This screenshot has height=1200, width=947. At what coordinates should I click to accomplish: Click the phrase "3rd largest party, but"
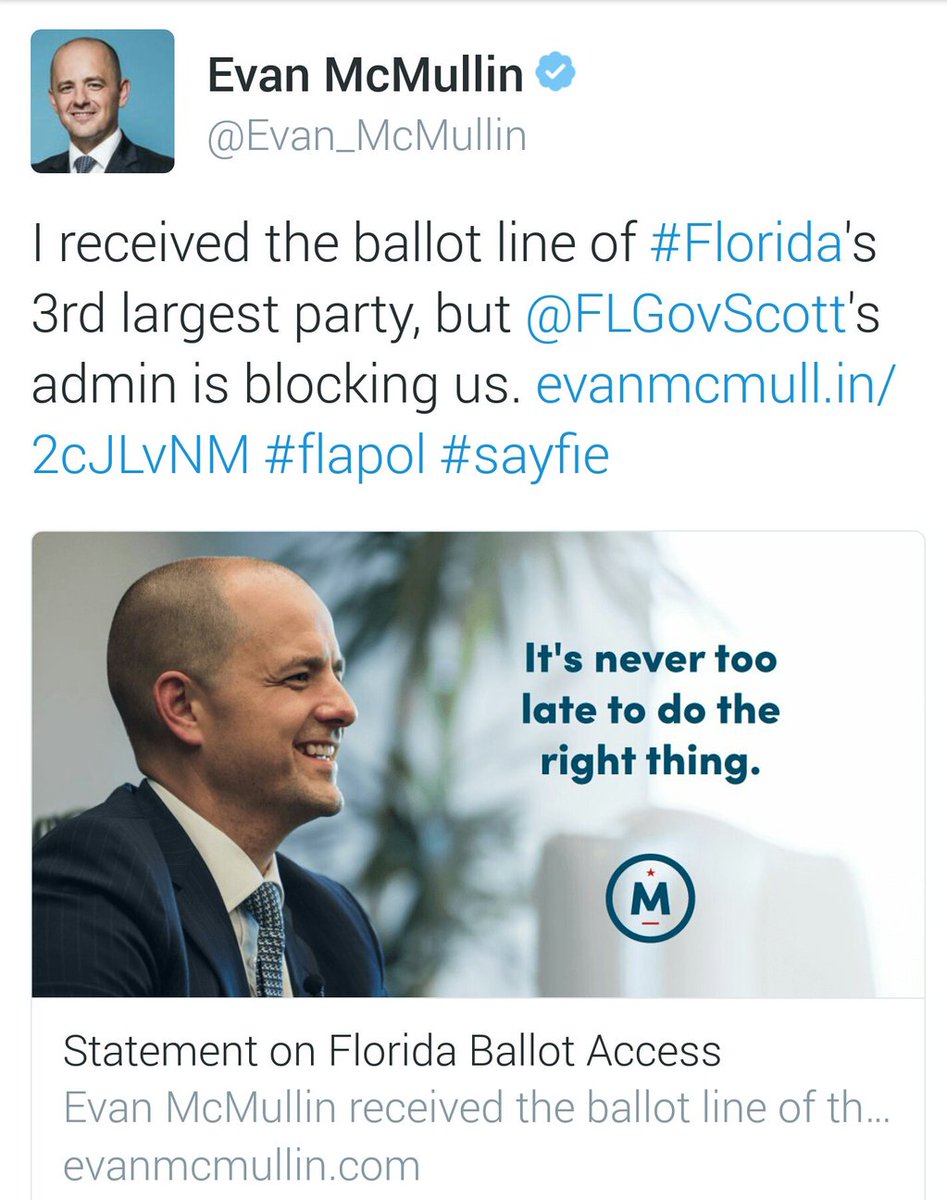point(270,316)
